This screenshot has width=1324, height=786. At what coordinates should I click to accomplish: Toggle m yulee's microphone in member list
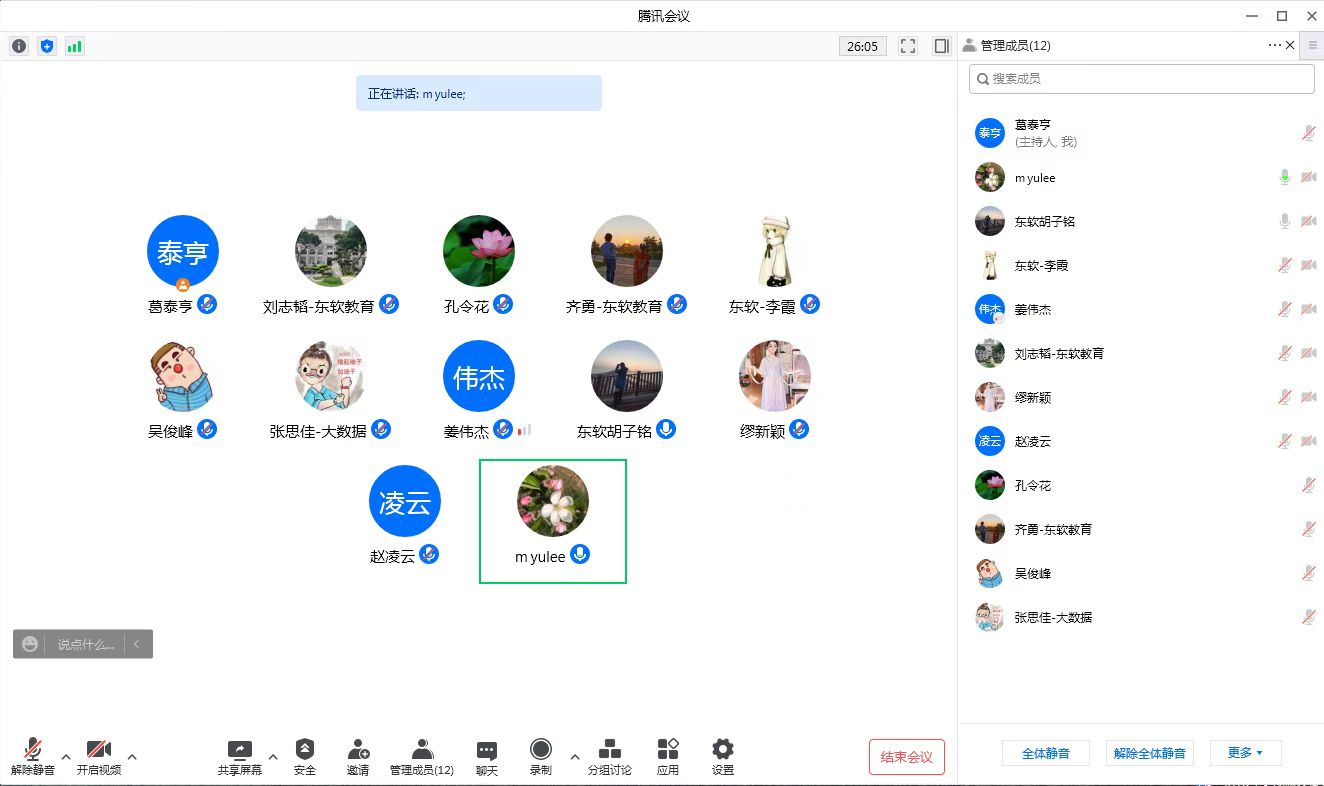coord(1285,178)
